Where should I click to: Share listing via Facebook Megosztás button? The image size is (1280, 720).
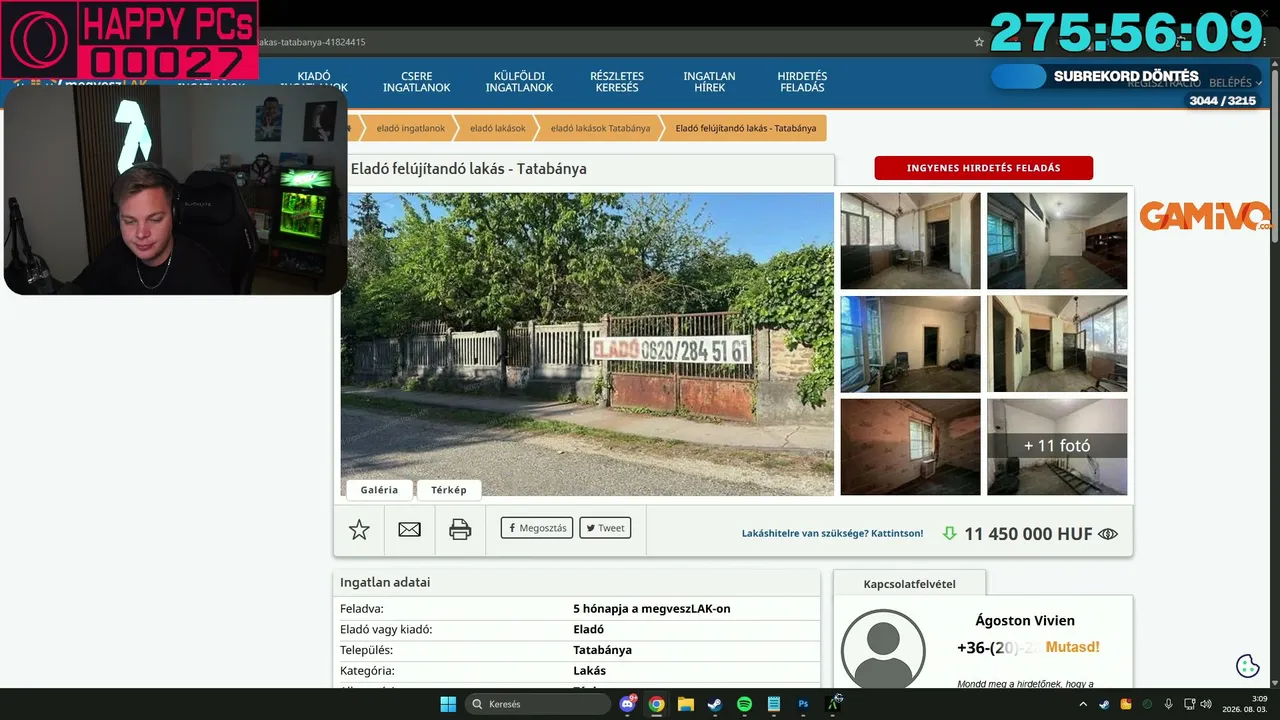click(537, 528)
